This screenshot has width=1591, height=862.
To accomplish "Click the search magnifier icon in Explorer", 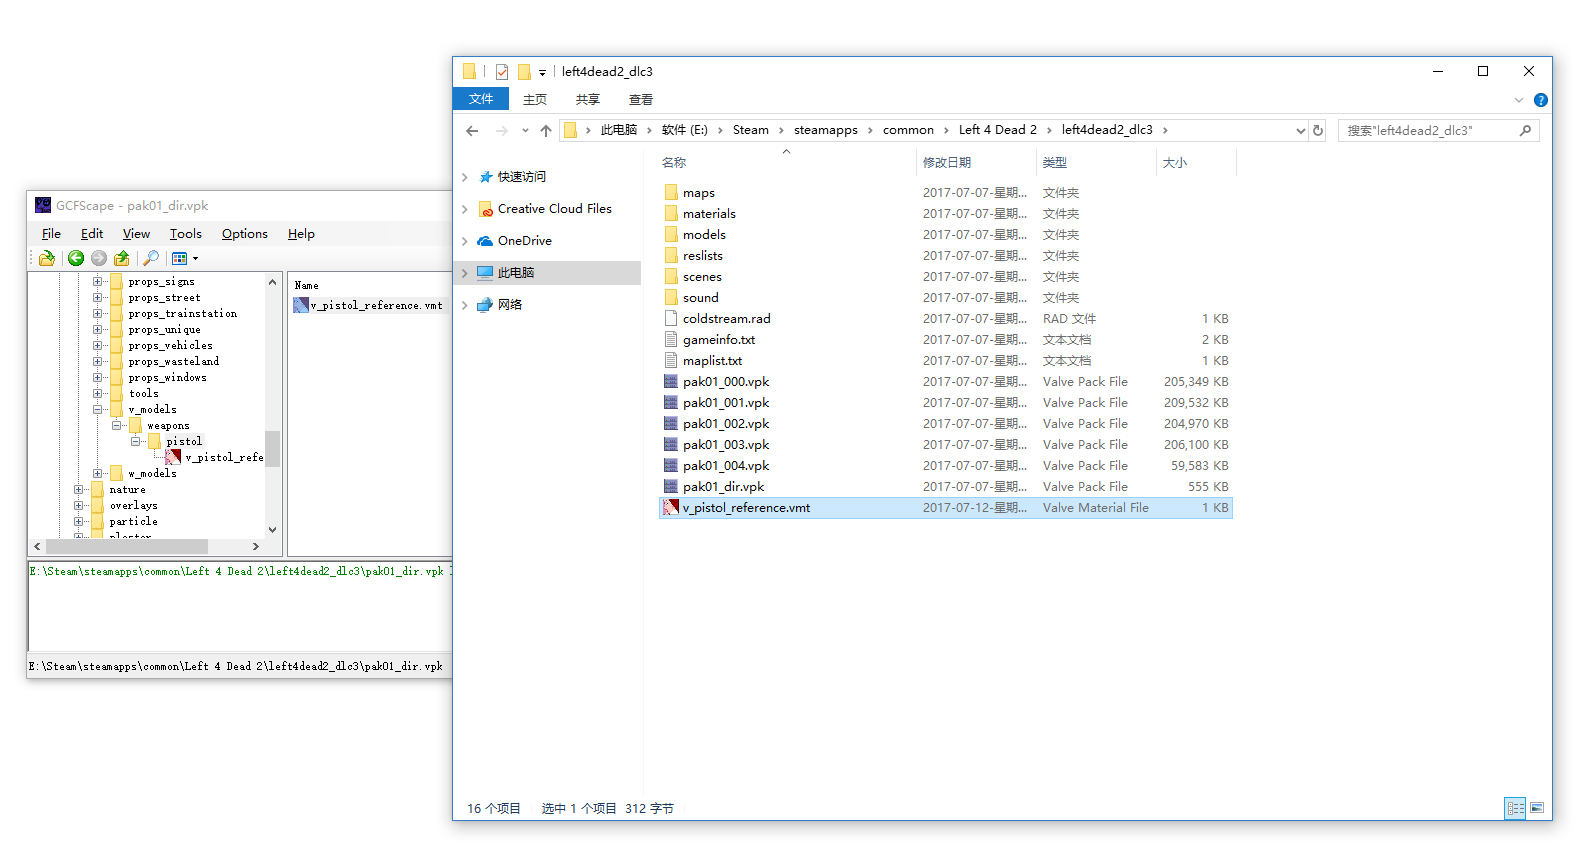I will point(1525,131).
